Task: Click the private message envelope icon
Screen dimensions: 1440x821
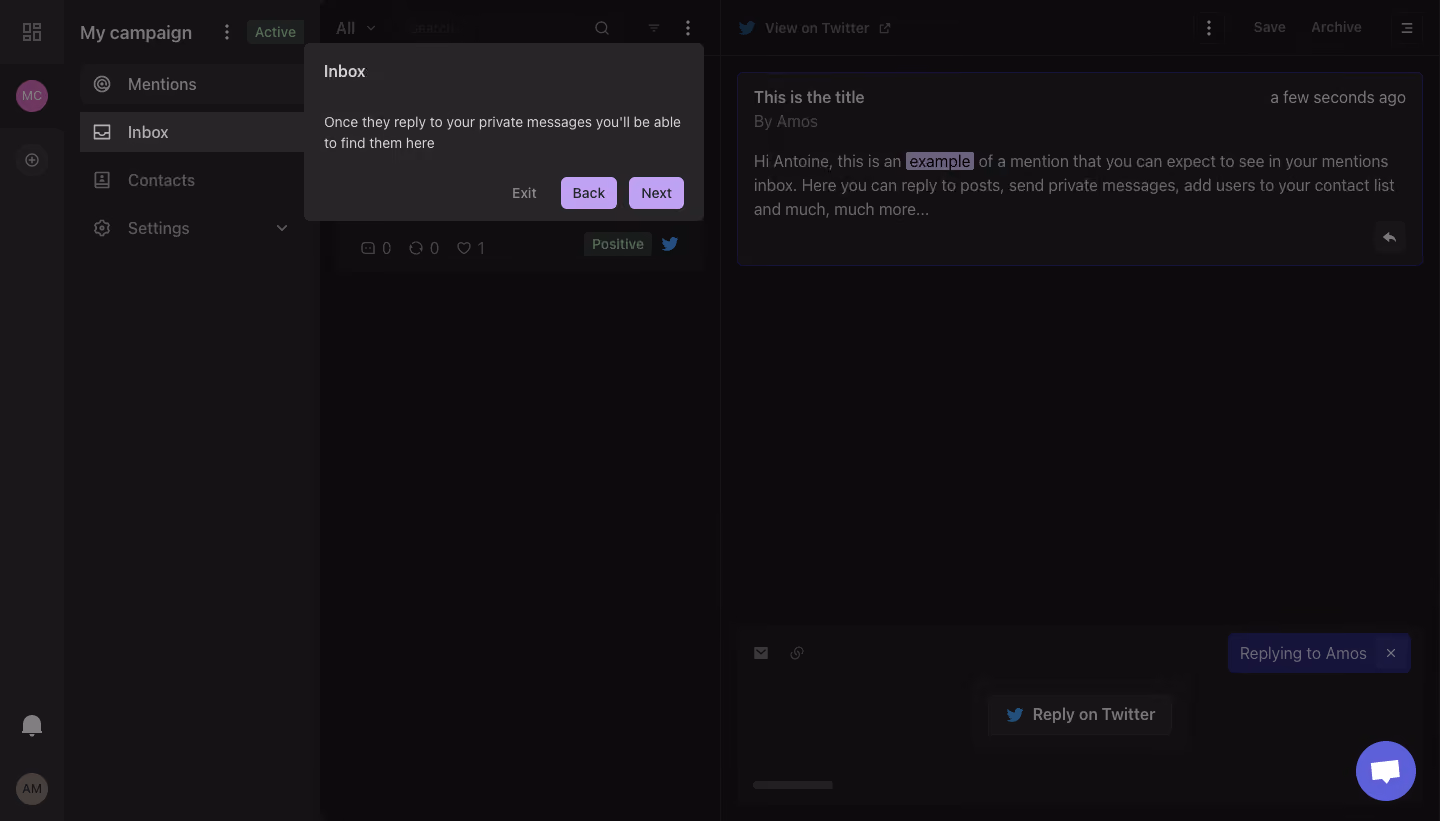Action: pos(761,653)
